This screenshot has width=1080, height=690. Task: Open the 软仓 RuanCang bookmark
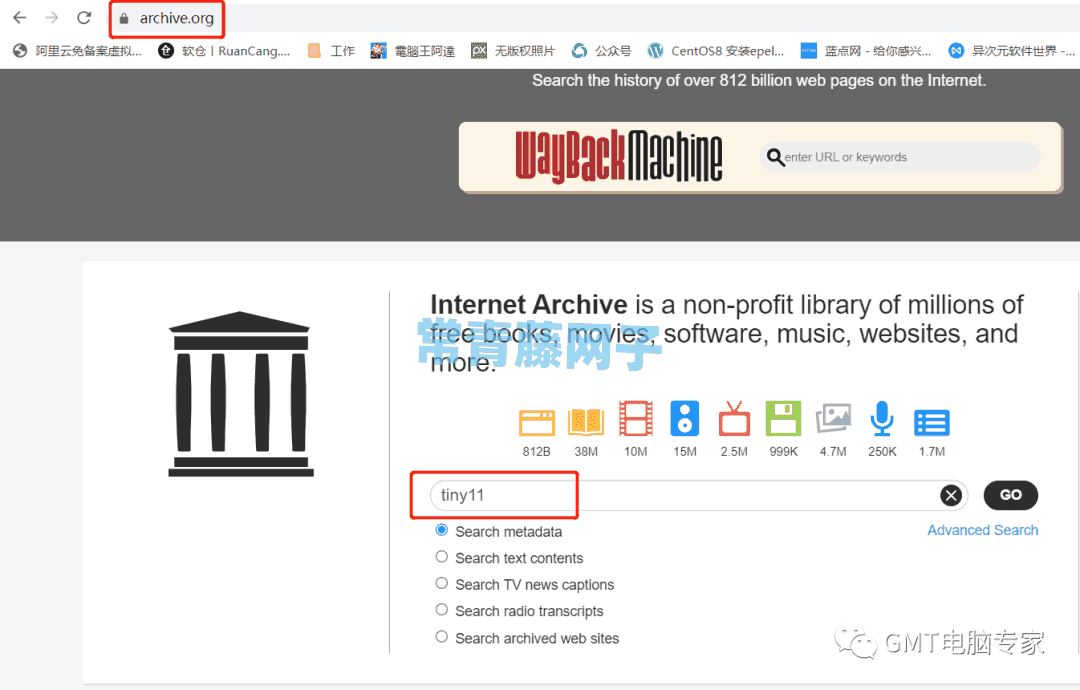click(225, 51)
